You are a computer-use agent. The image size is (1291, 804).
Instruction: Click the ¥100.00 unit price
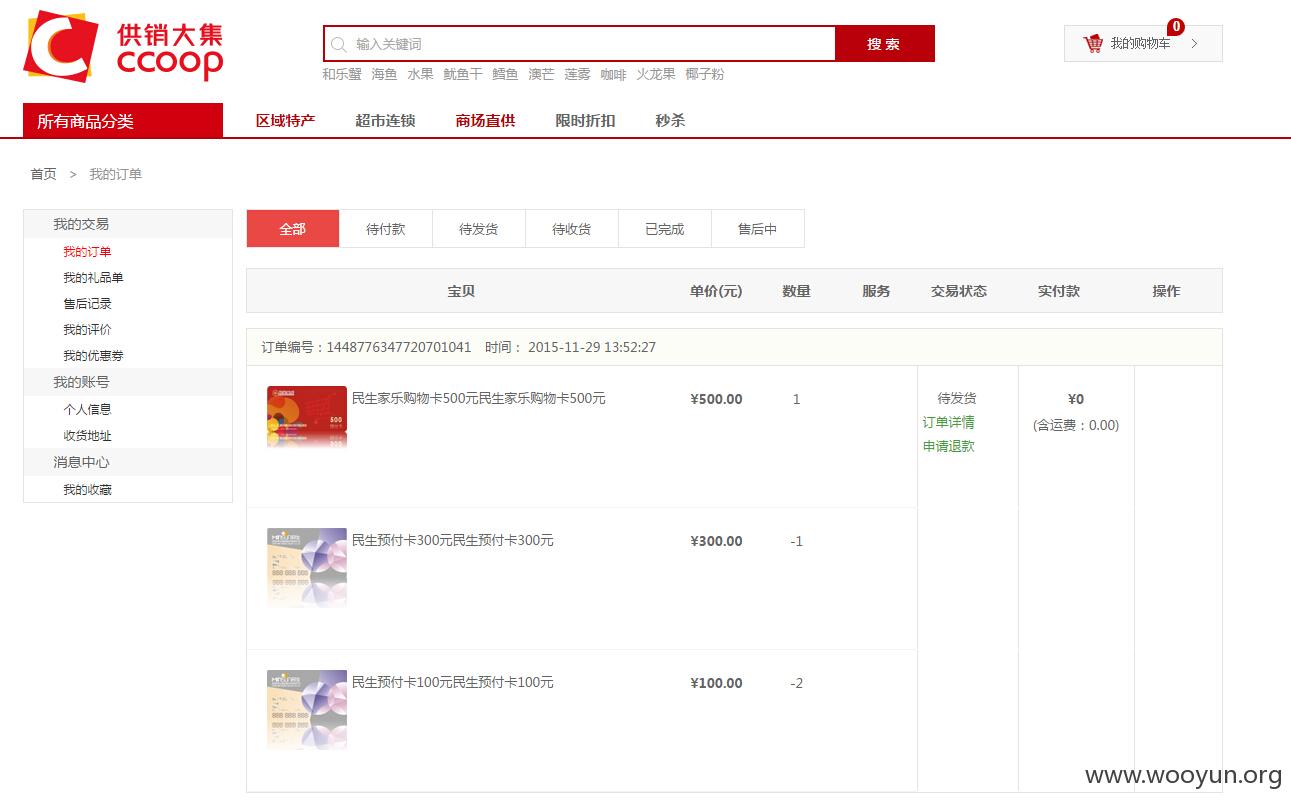point(716,683)
